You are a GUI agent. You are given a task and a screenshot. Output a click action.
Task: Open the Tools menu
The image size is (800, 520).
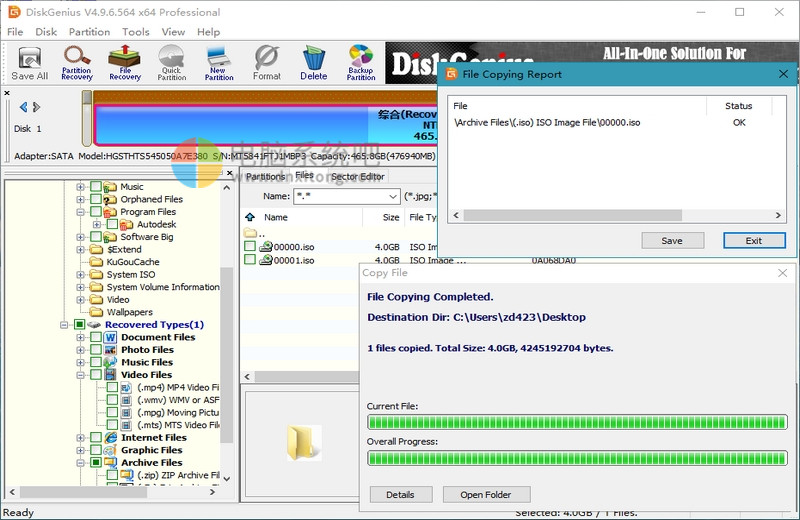click(x=136, y=32)
